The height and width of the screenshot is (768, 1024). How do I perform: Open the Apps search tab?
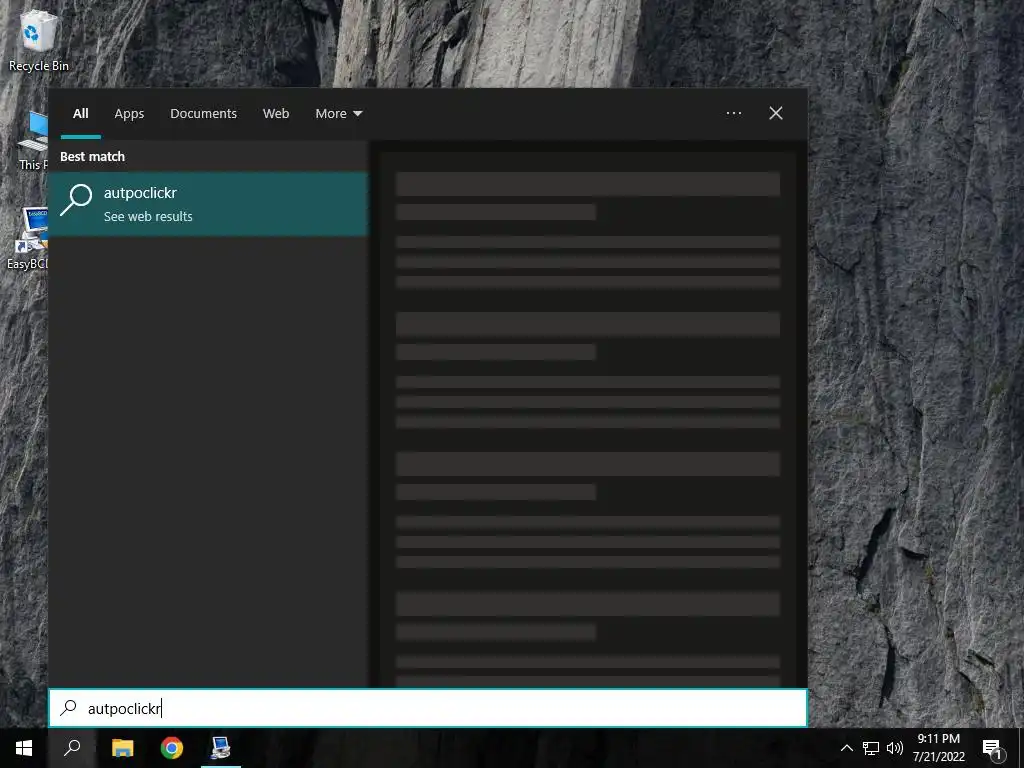tap(129, 114)
